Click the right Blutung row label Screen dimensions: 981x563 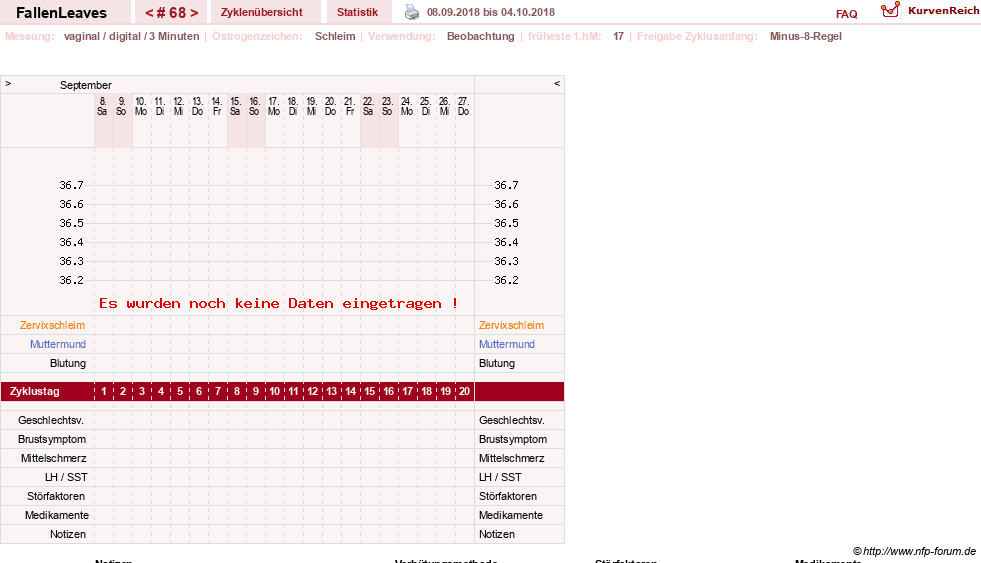(x=497, y=363)
